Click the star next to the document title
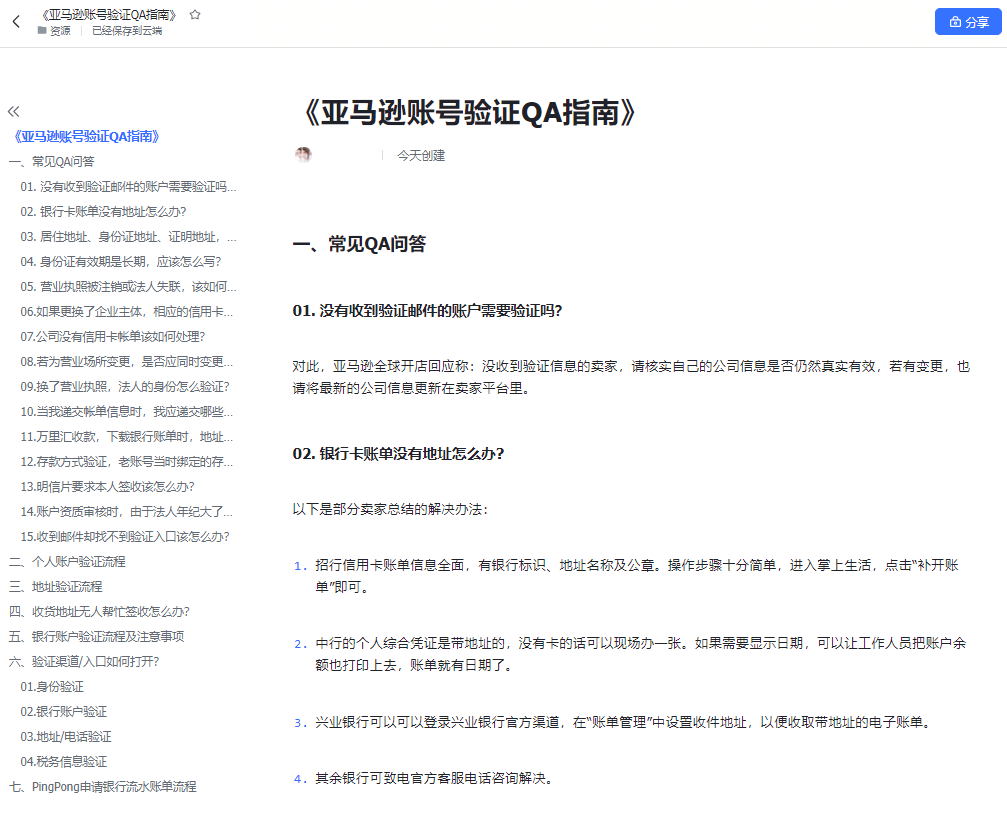The height and width of the screenshot is (813, 1007). tap(195, 14)
